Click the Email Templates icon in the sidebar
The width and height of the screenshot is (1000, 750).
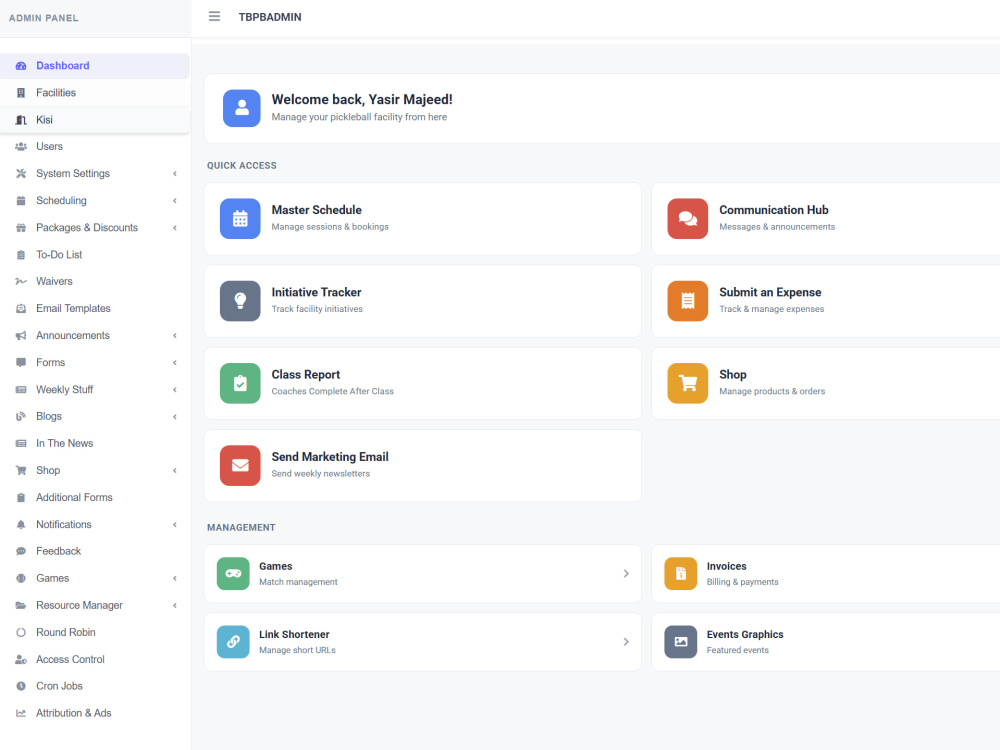click(x=21, y=309)
